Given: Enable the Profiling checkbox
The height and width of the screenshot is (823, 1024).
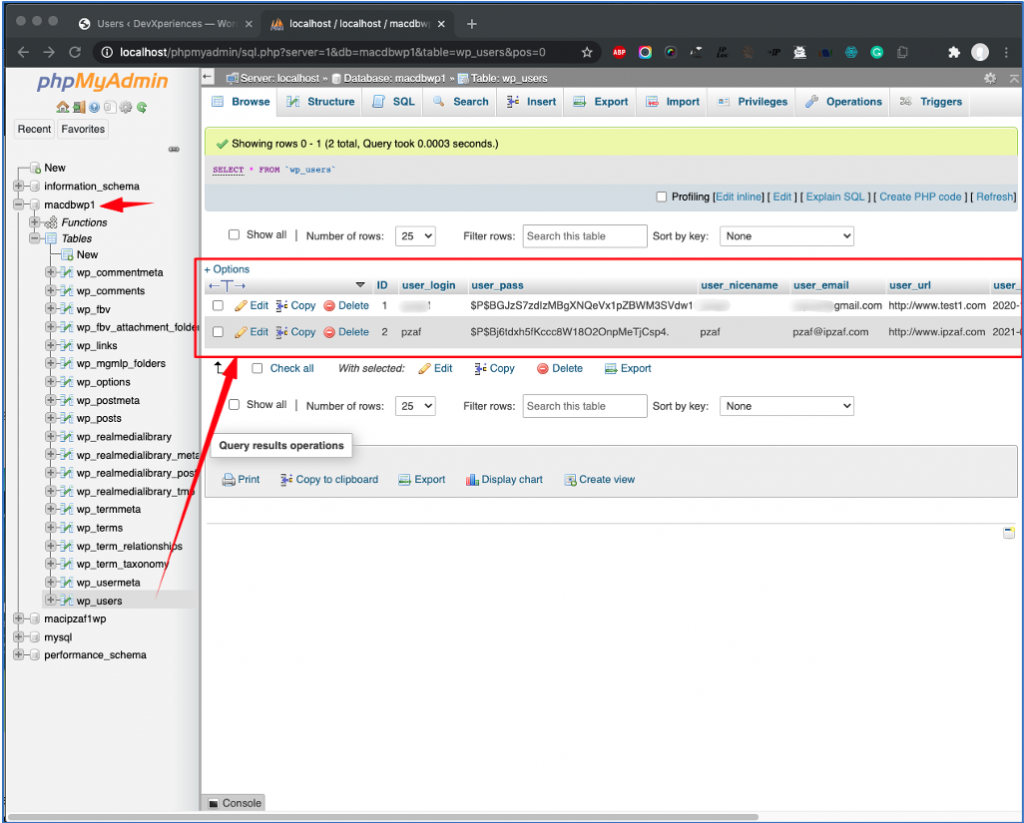Looking at the screenshot, I should tap(661, 197).
